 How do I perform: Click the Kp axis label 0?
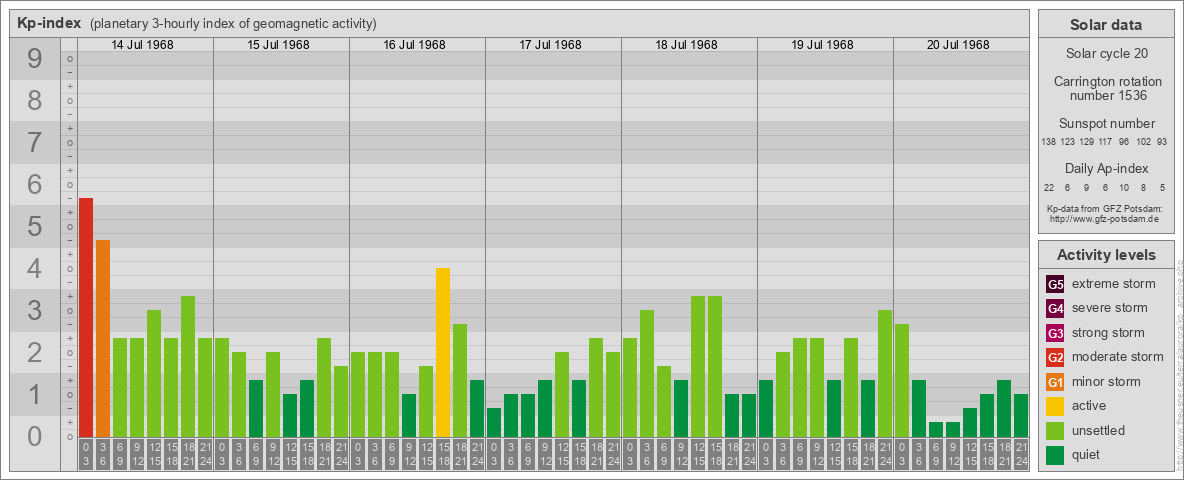pos(34,435)
